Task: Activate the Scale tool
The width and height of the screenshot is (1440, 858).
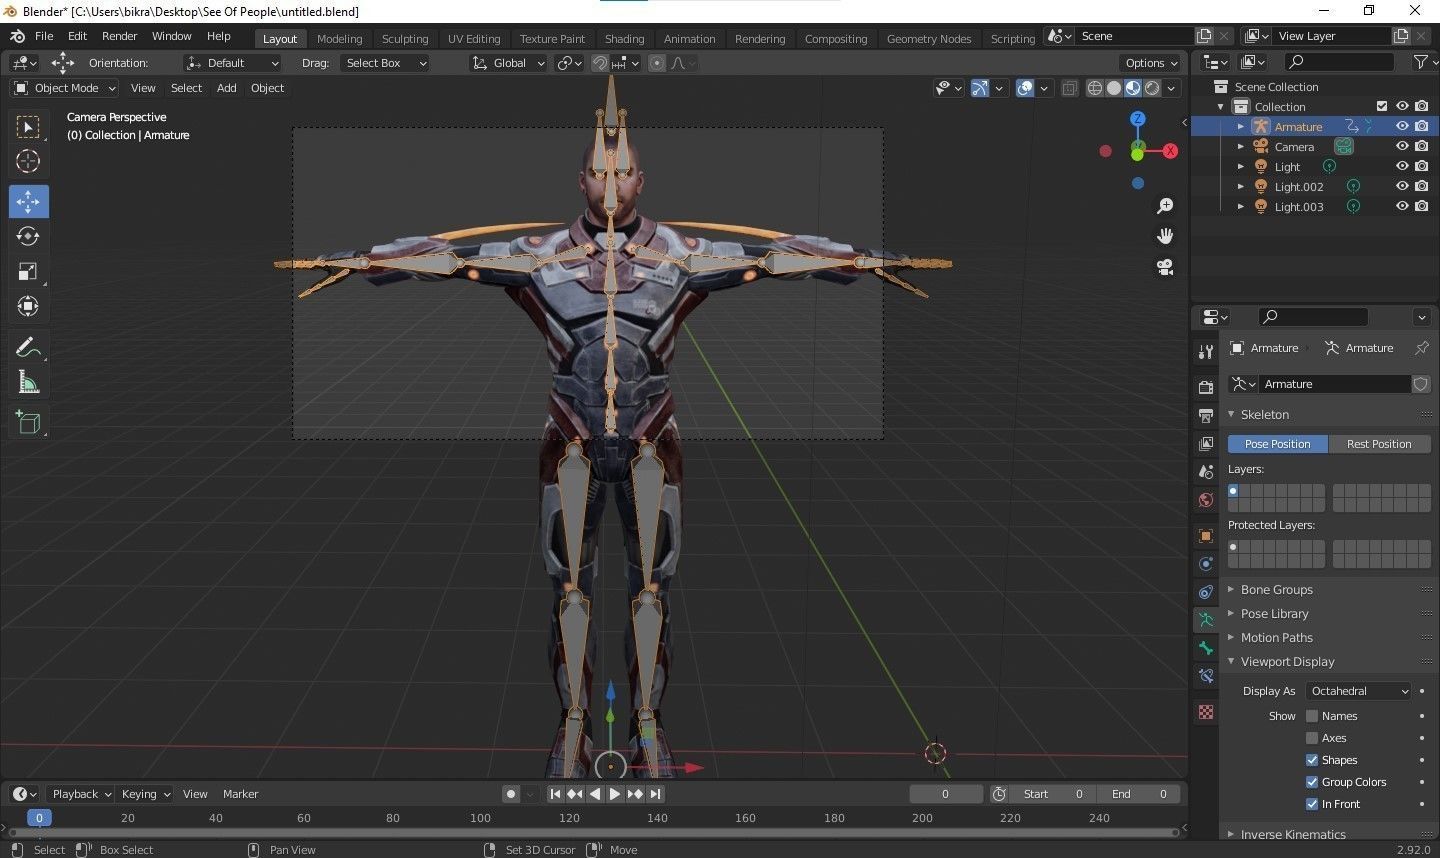Action: click(x=28, y=271)
